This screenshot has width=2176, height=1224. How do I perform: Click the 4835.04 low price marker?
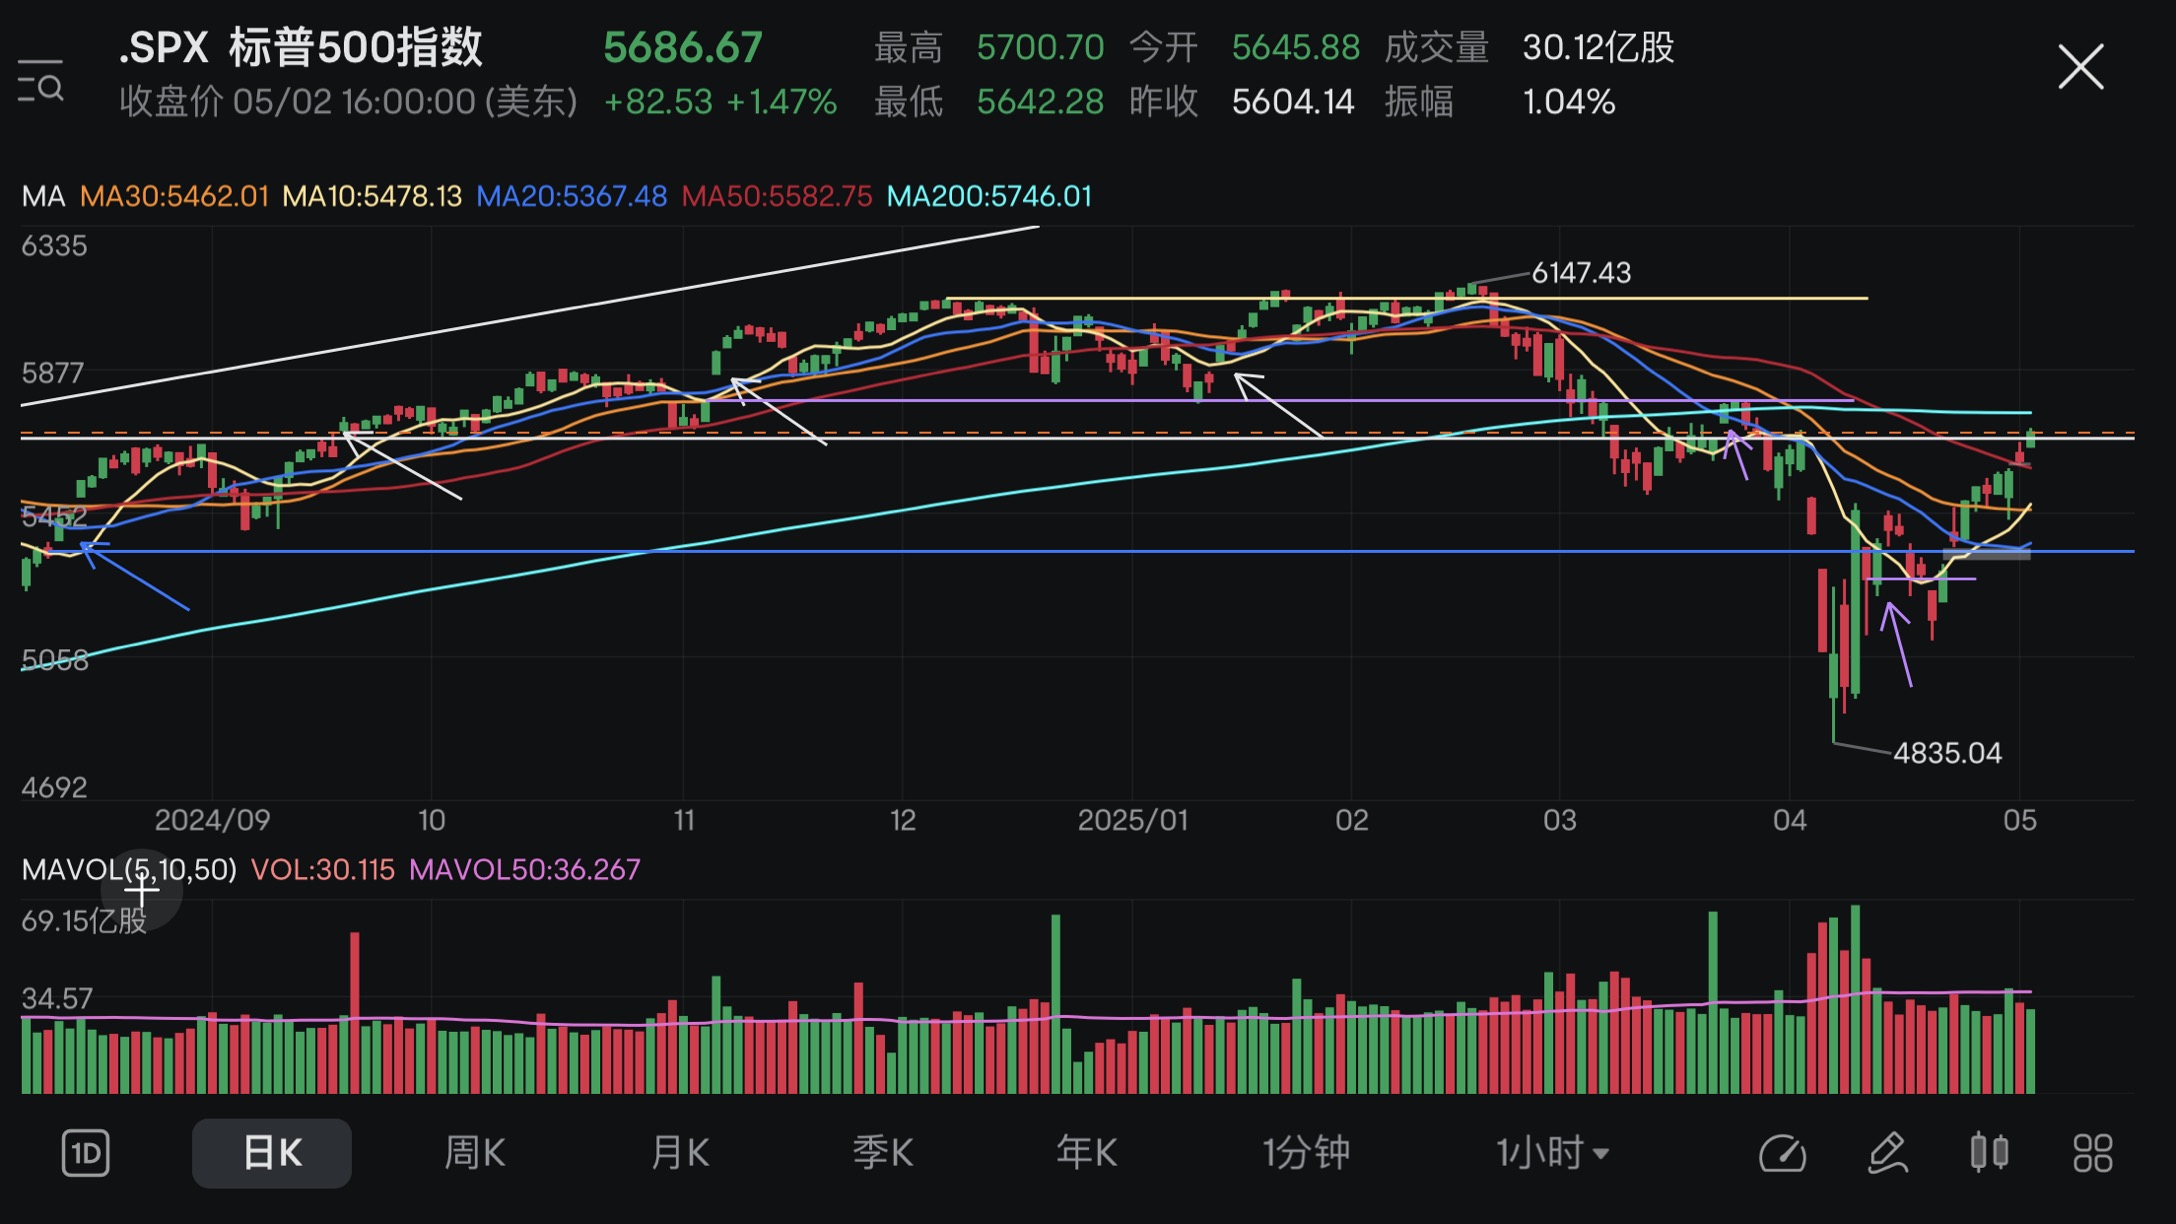click(1947, 753)
